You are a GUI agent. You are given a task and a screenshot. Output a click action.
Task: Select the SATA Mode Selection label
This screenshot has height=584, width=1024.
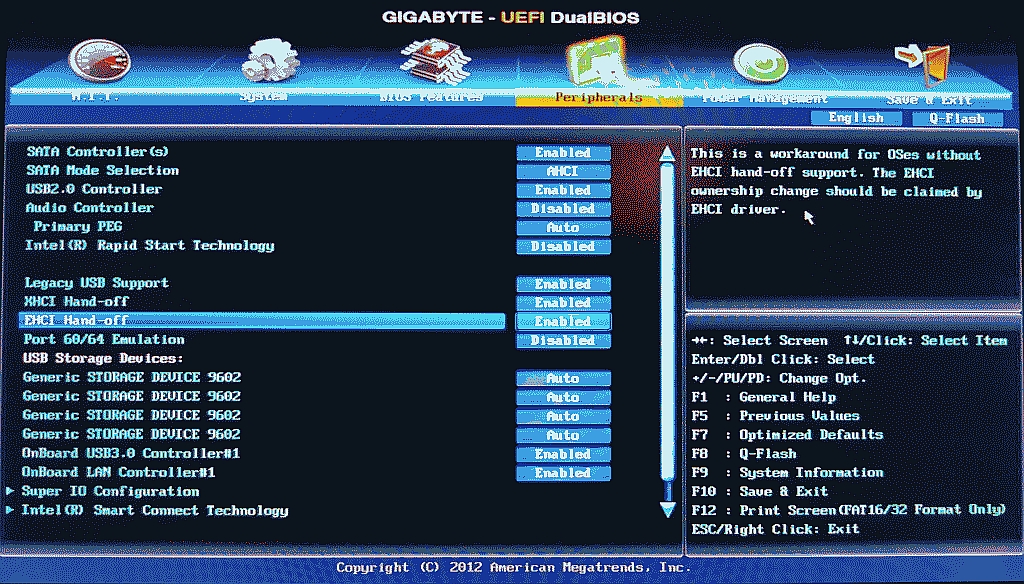pos(103,170)
